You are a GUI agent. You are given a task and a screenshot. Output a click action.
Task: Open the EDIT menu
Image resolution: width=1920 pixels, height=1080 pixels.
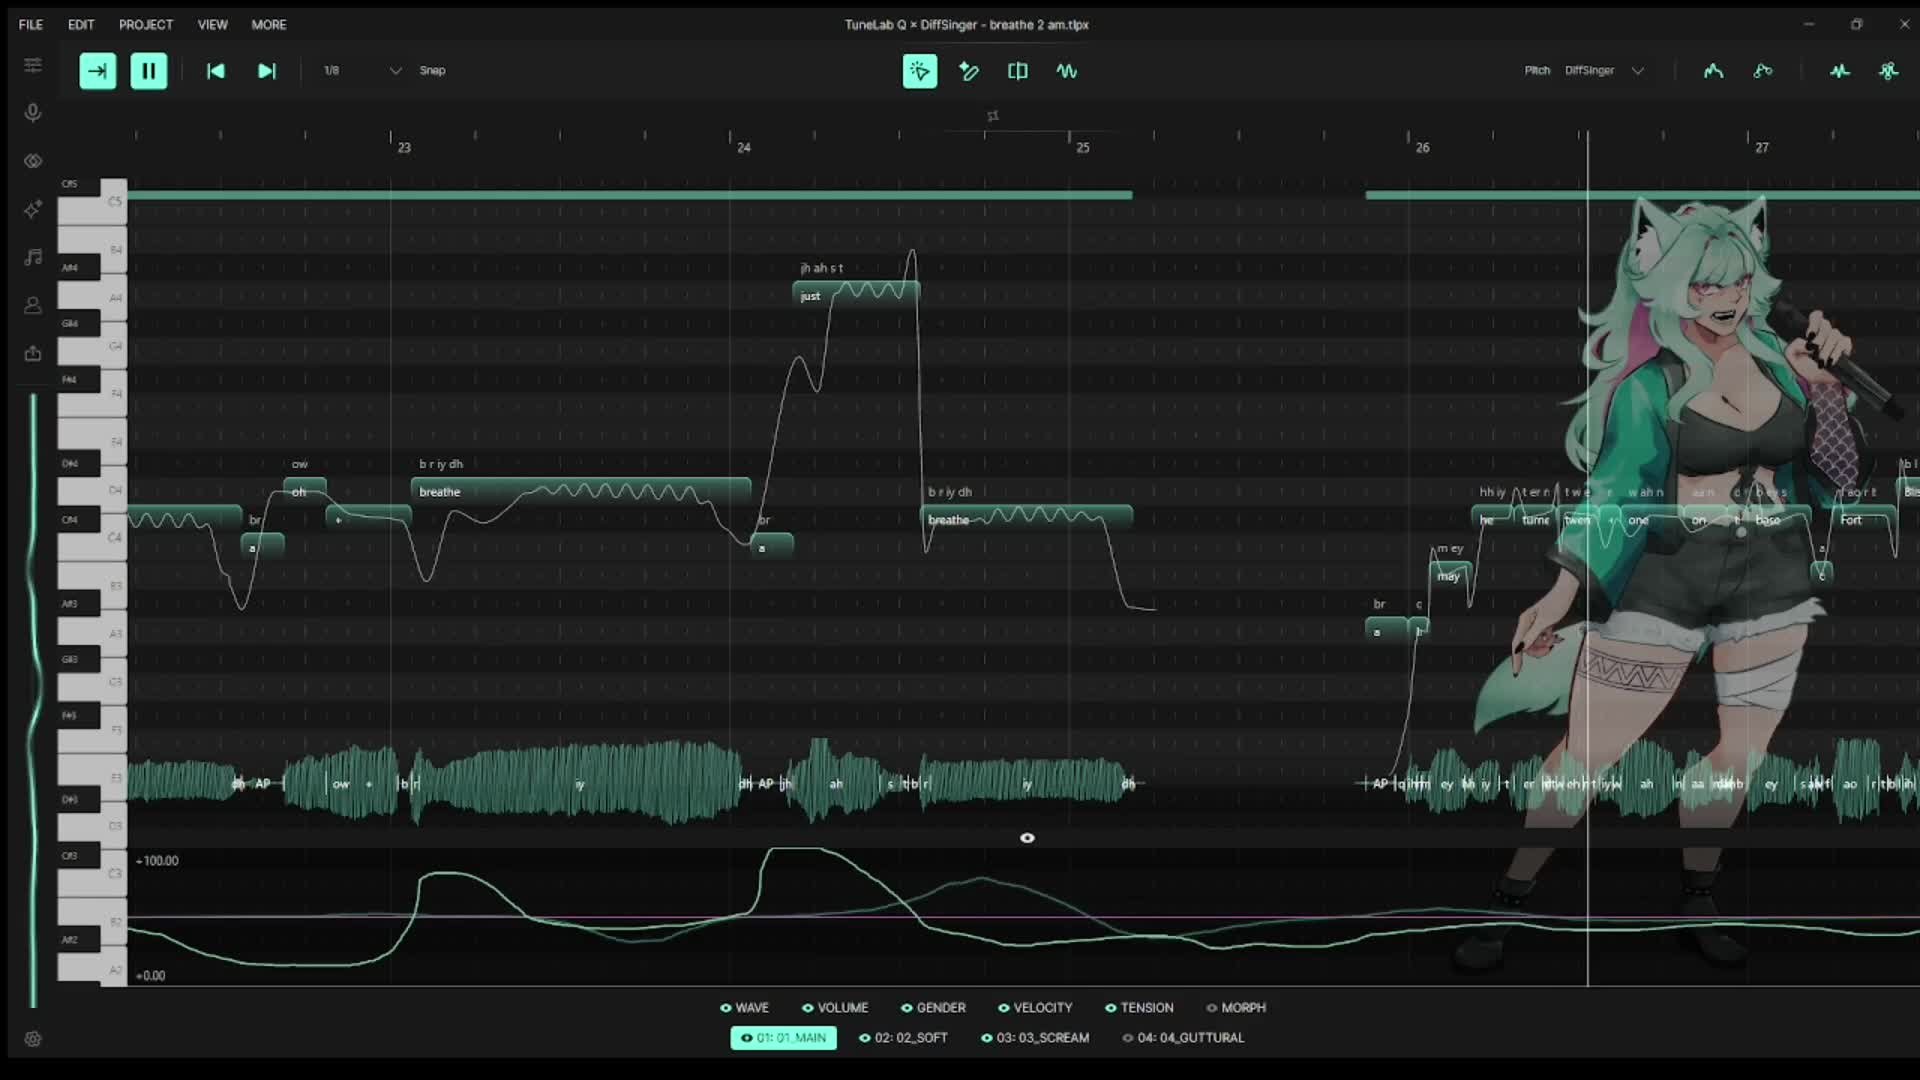[81, 24]
